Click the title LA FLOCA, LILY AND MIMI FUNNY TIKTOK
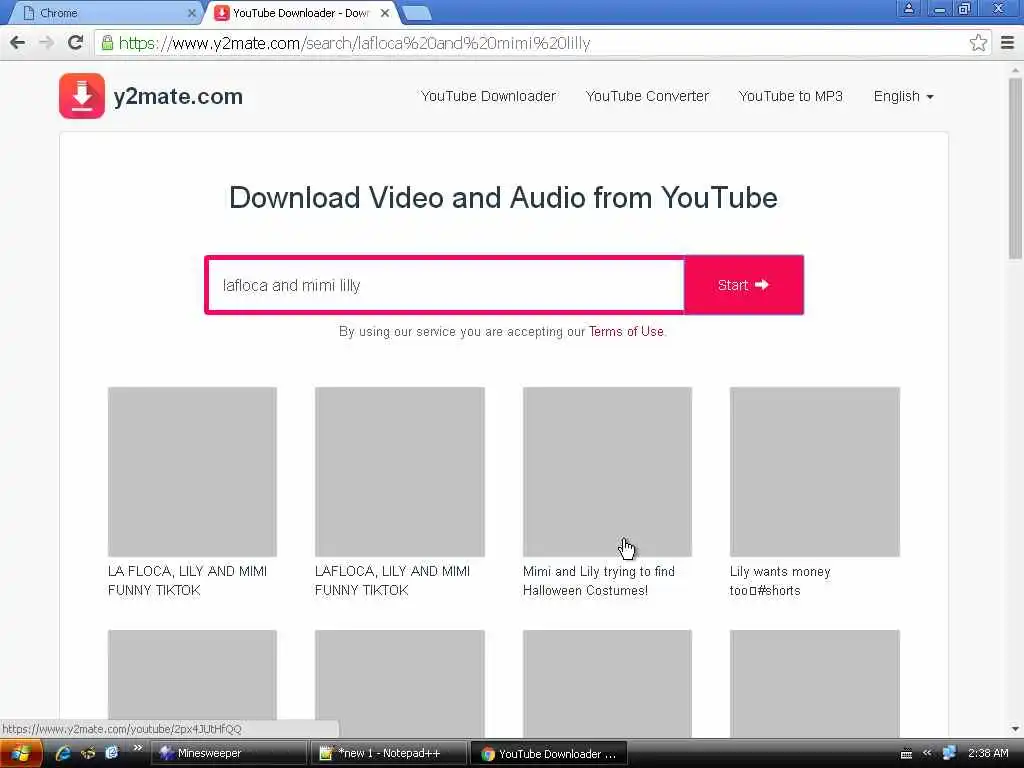Viewport: 1024px width, 768px height. point(187,581)
